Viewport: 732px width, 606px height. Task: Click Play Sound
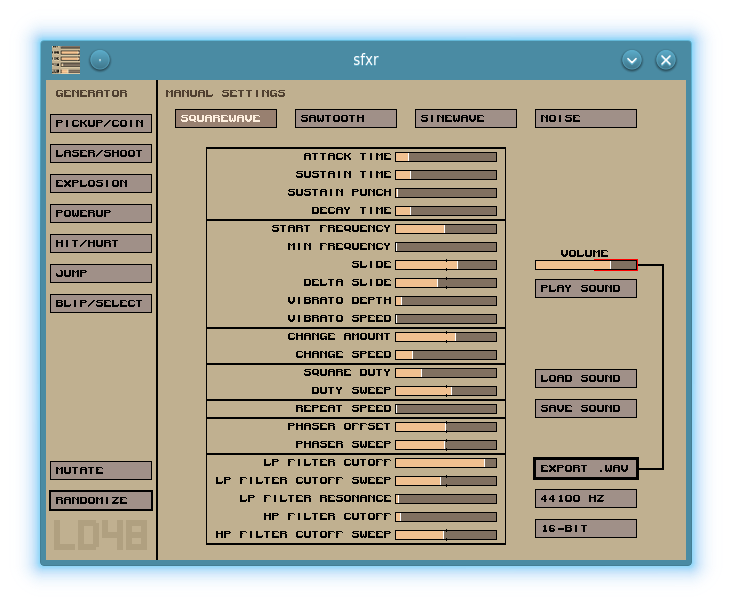pyautogui.click(x=586, y=288)
